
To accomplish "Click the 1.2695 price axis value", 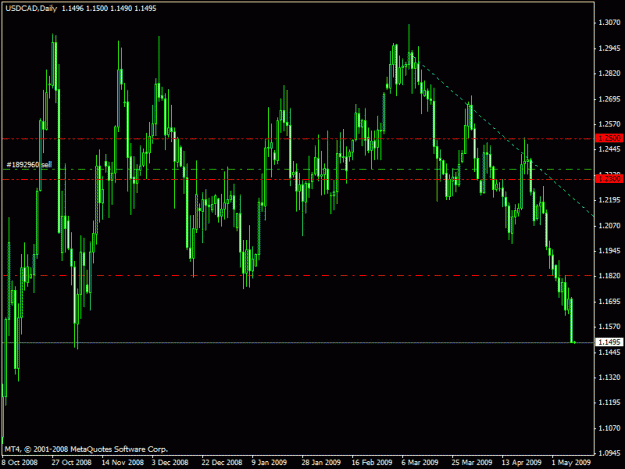I will (x=609, y=99).
